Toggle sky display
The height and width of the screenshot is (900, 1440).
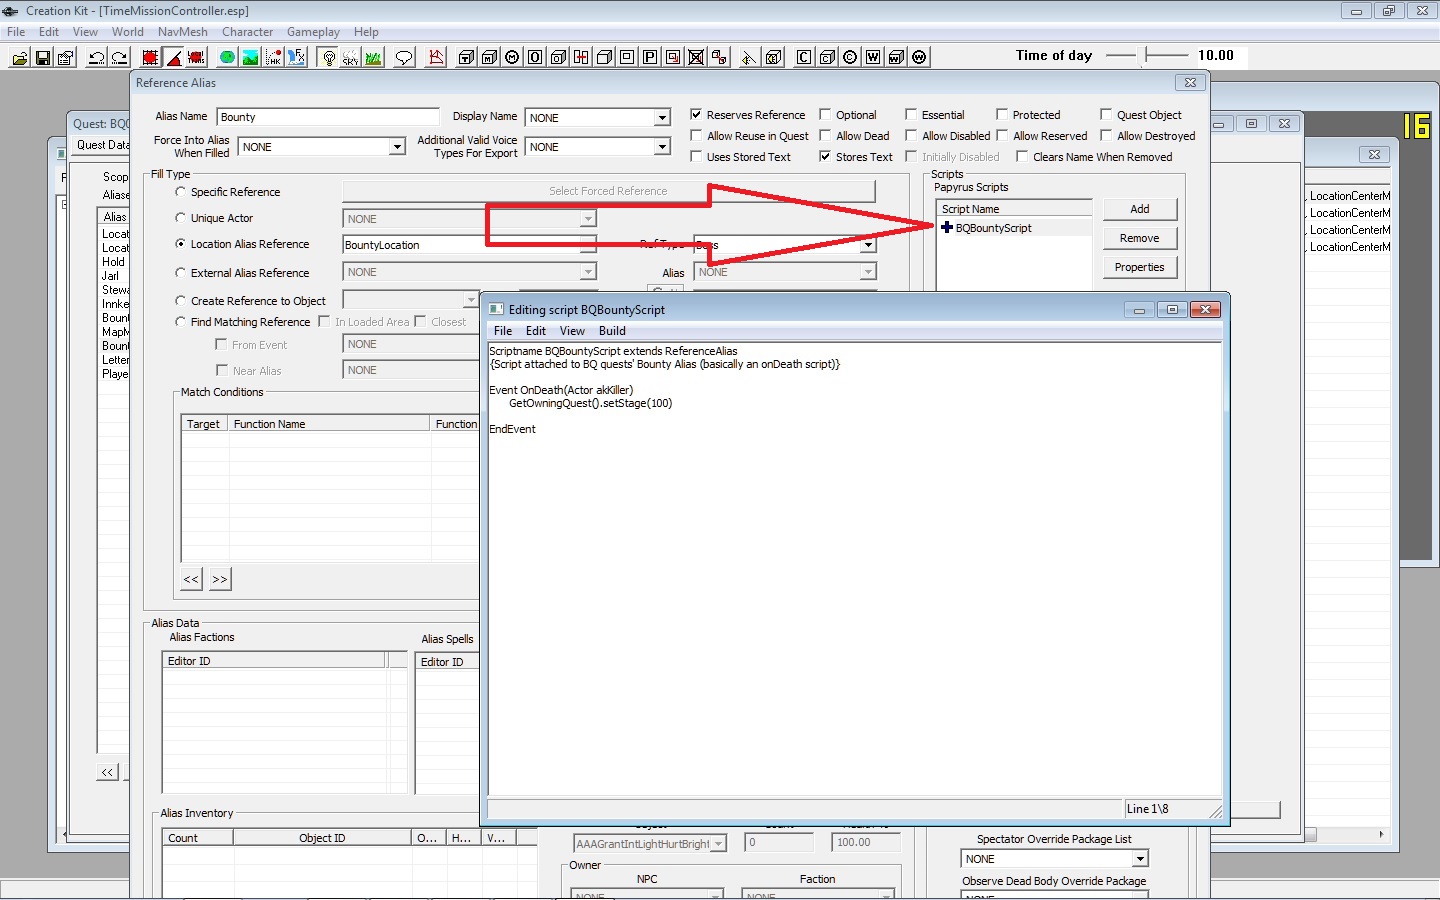(351, 57)
